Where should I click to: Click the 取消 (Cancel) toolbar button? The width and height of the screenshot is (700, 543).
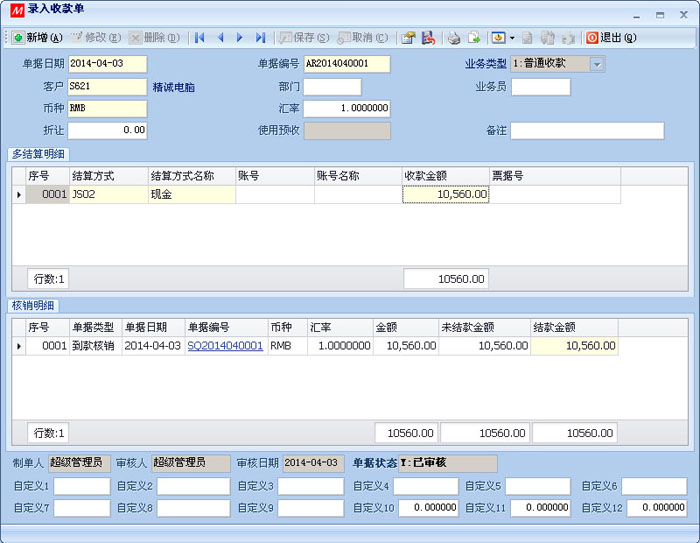[362, 38]
